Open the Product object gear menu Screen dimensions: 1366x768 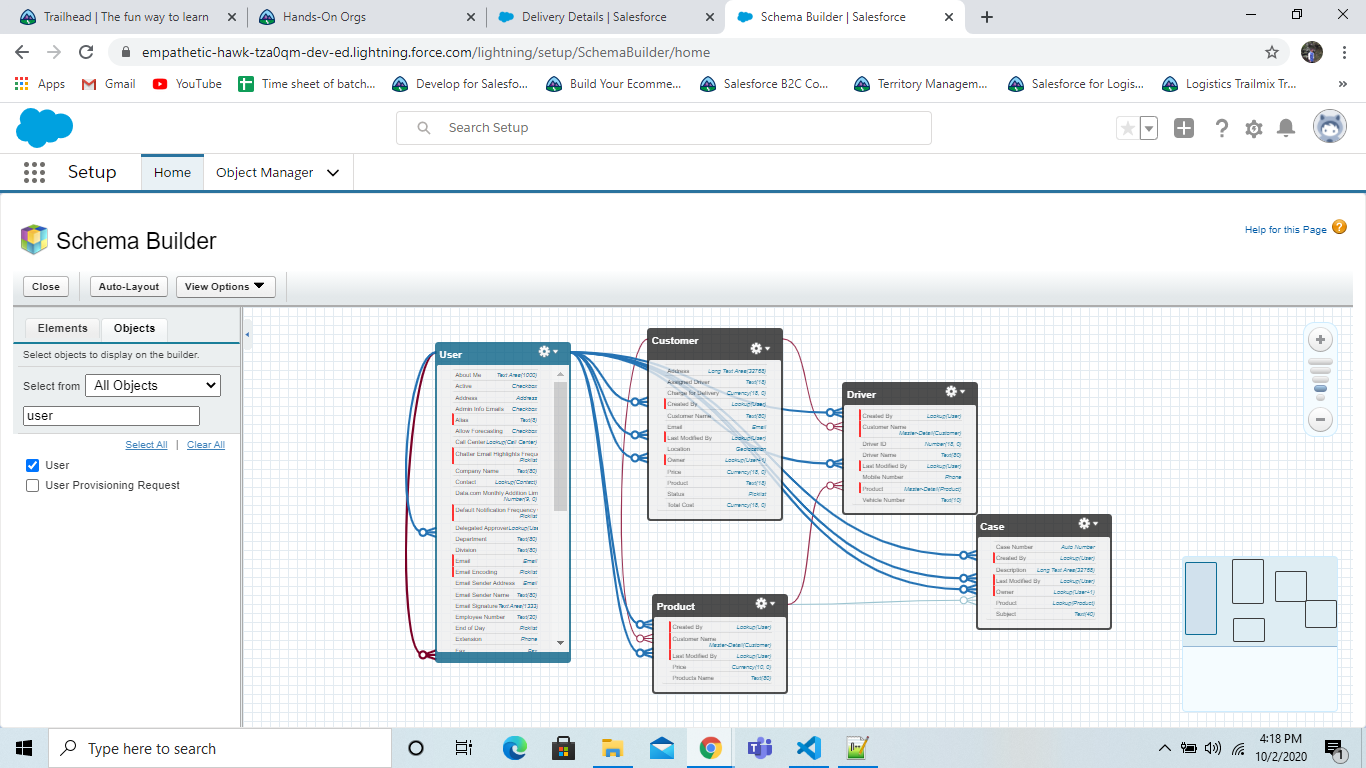(x=766, y=604)
